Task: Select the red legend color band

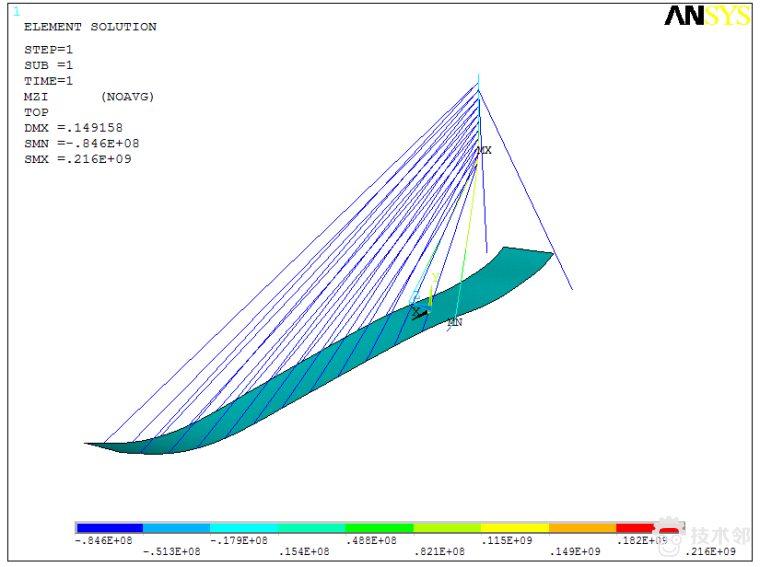Action: click(635, 527)
